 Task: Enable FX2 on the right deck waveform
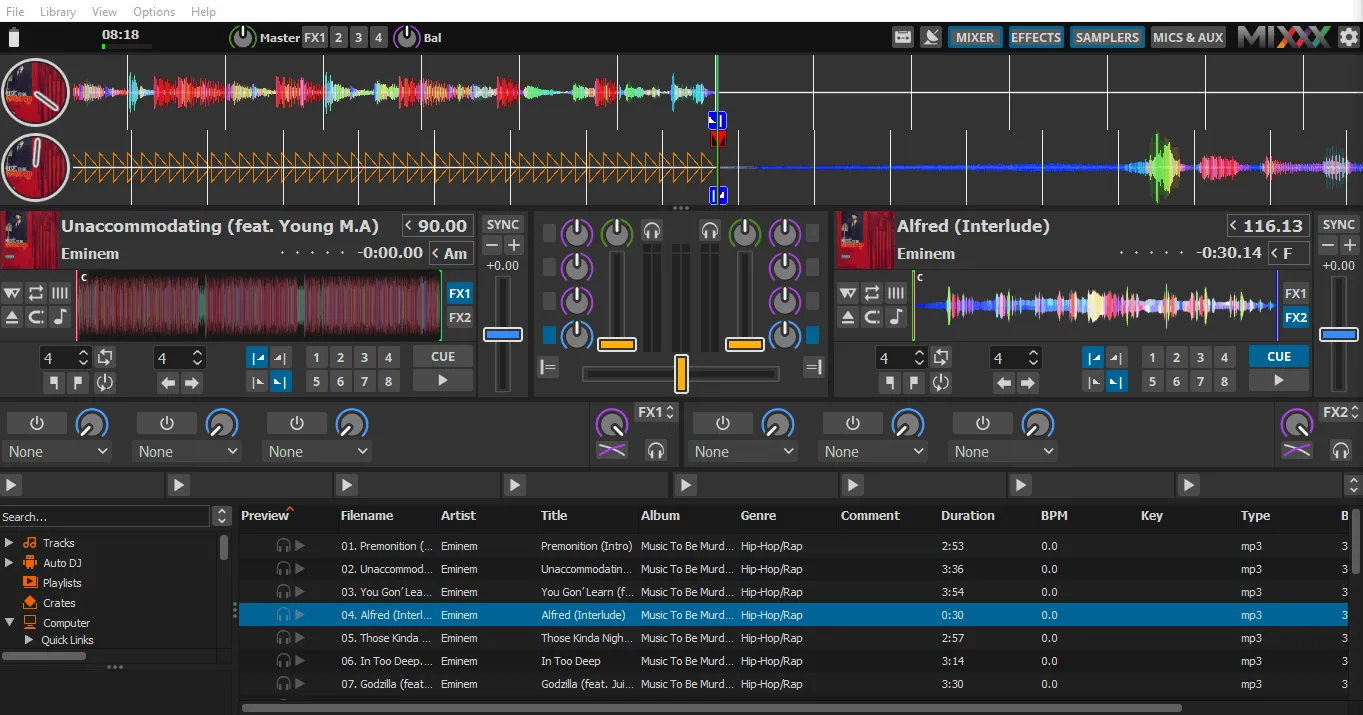click(1295, 318)
